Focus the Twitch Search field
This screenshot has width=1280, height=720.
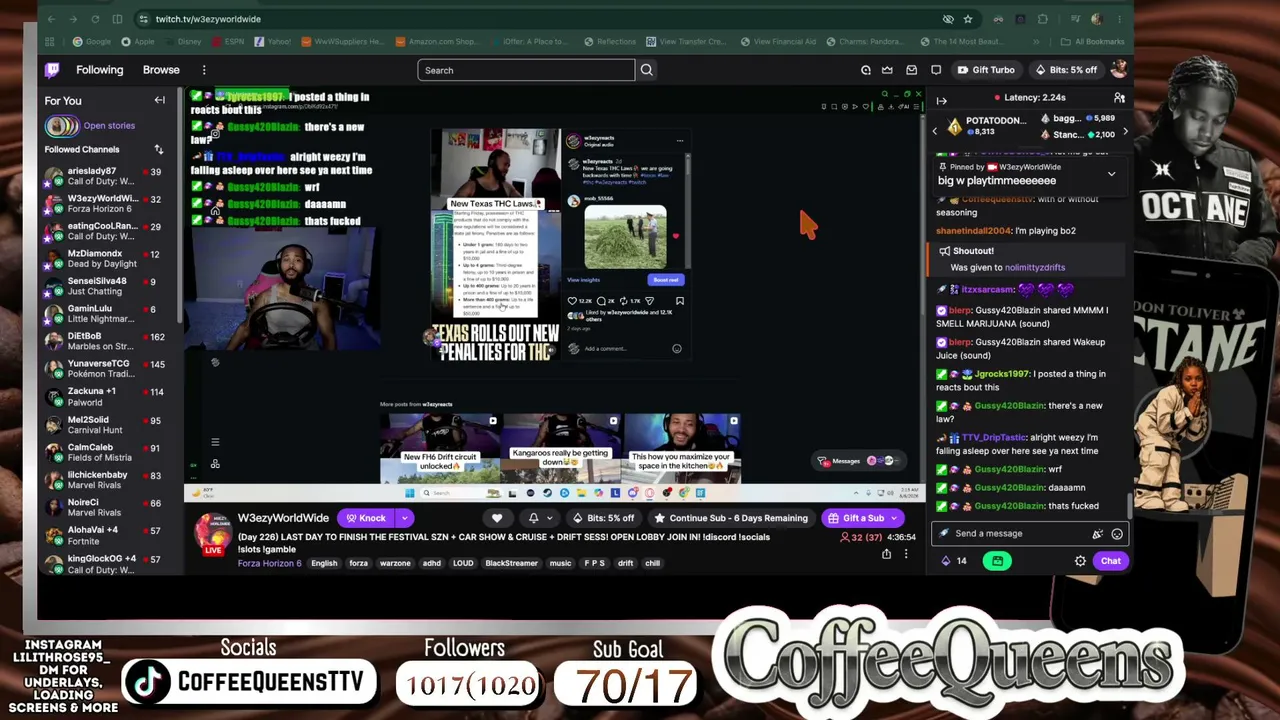(x=526, y=70)
